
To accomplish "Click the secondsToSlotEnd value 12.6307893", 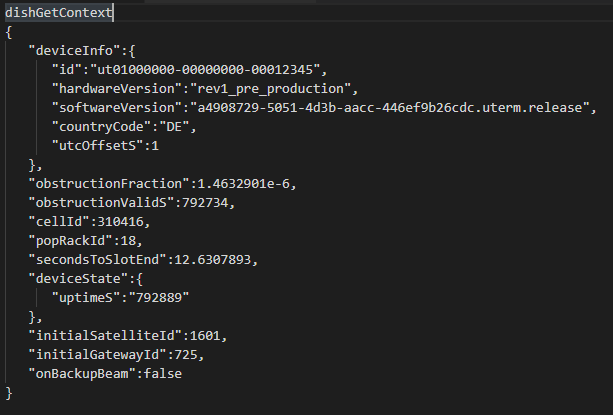I will (213, 260).
